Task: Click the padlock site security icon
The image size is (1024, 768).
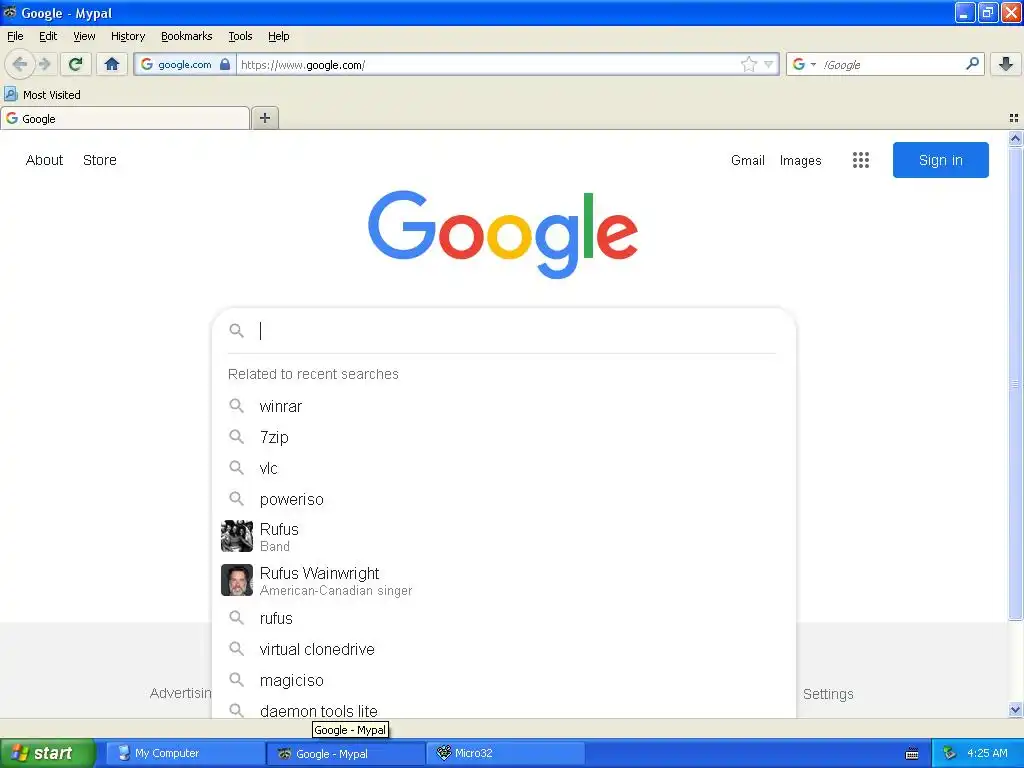Action: coord(225,64)
